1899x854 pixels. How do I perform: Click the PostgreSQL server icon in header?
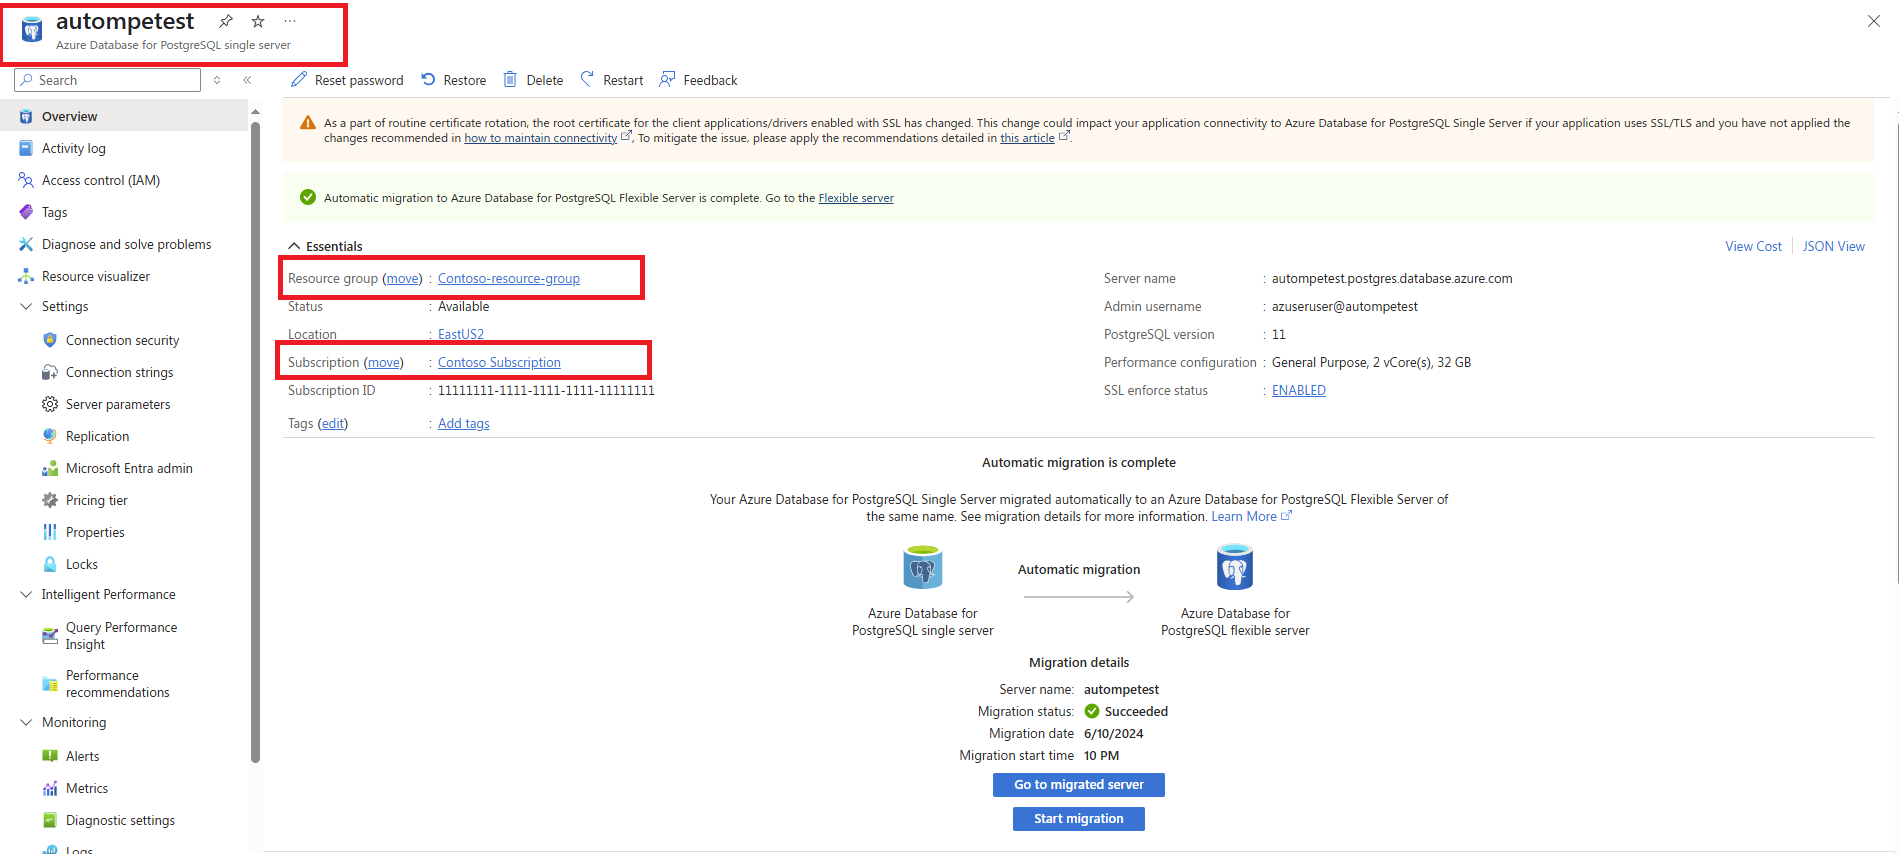[x=32, y=31]
